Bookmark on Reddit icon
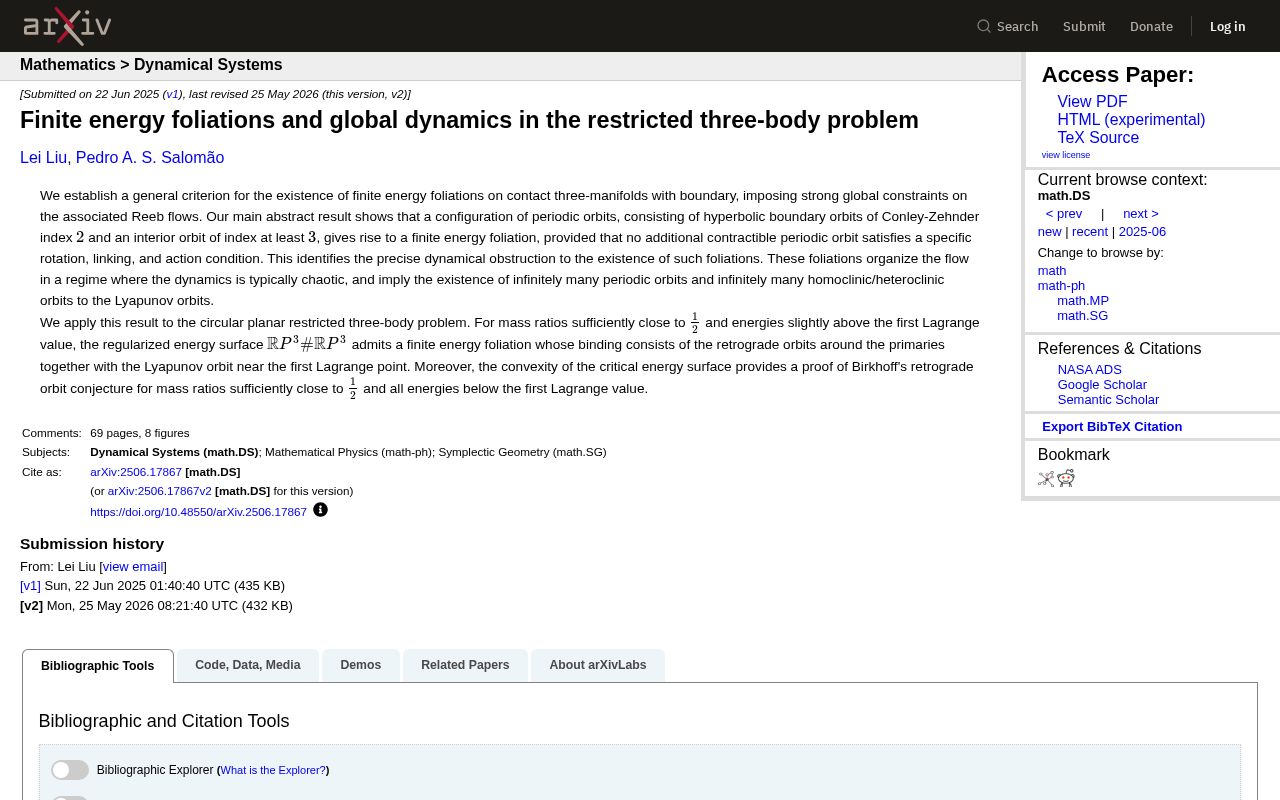Viewport: 1280px width, 800px height. click(1066, 479)
